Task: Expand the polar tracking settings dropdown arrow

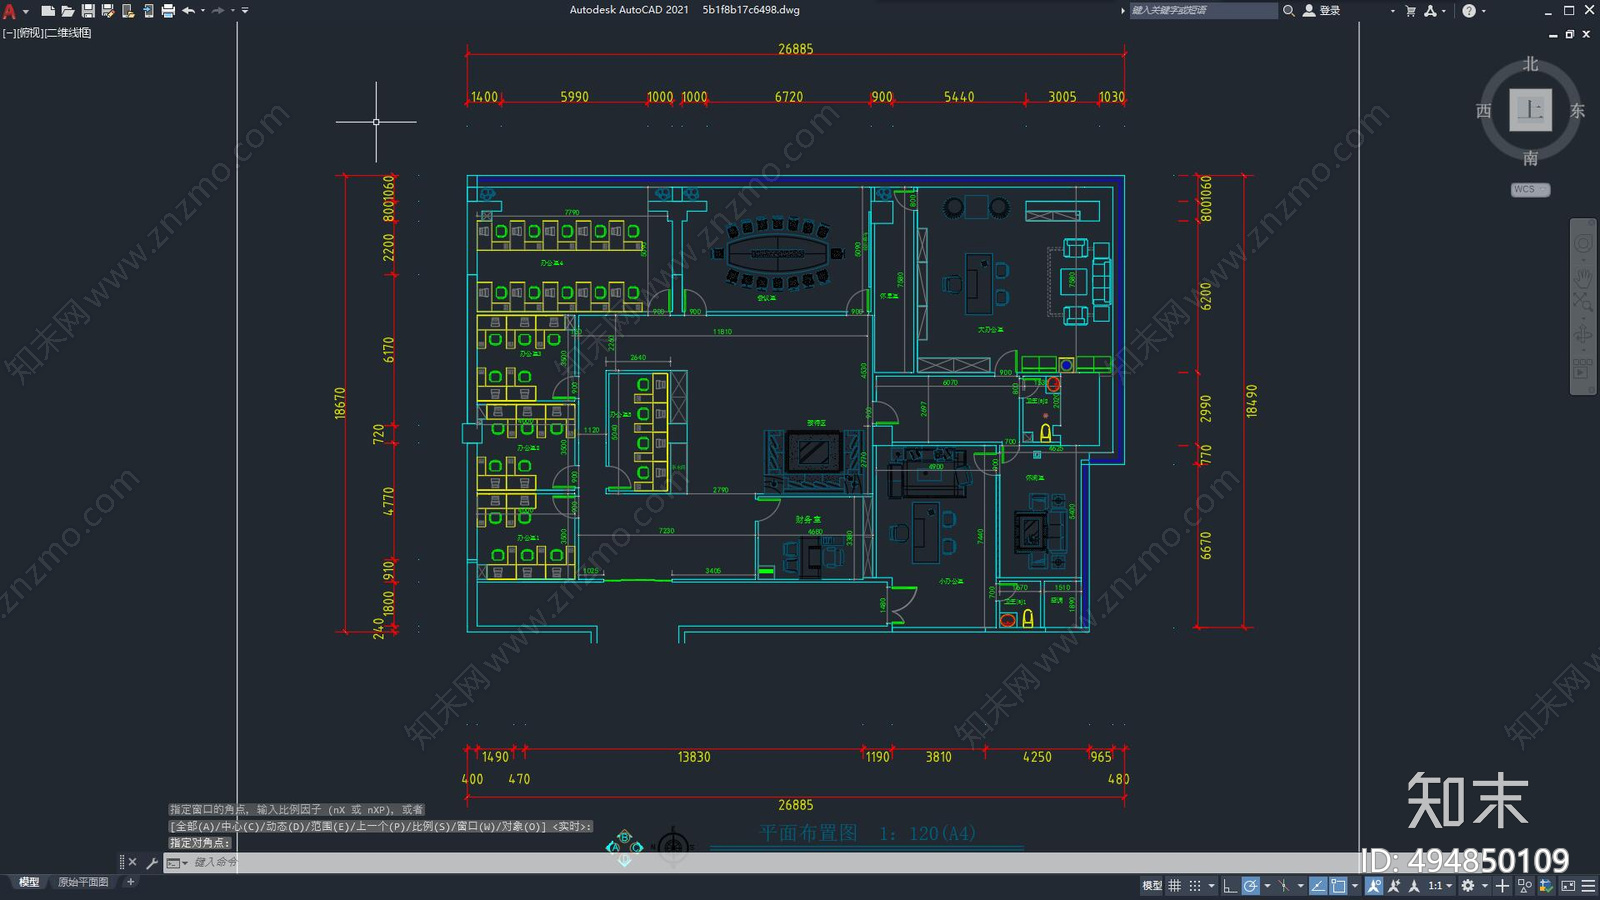Action: [x=1267, y=886]
